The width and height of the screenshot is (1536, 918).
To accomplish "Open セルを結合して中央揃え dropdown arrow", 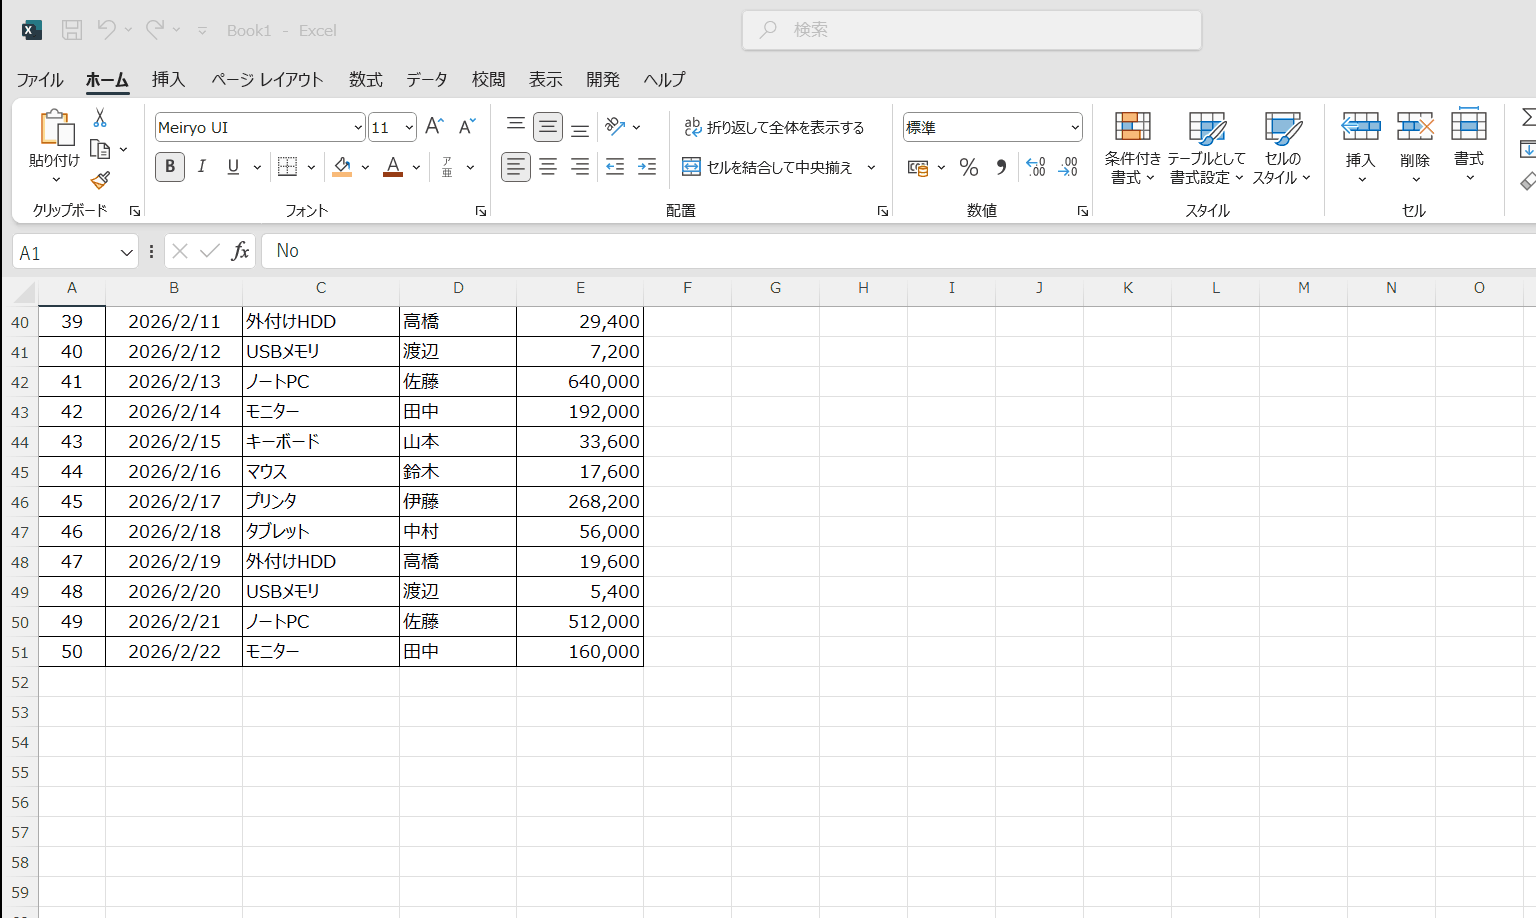I will [871, 167].
